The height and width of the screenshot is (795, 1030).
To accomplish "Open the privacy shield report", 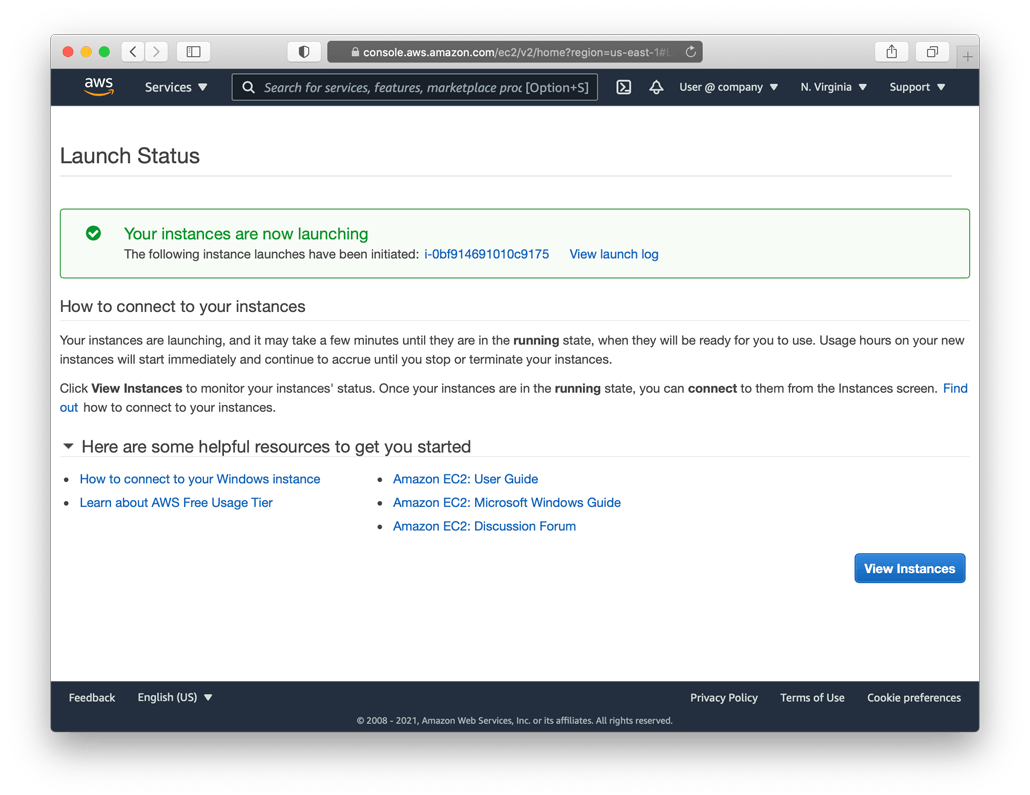I will tap(303, 51).
